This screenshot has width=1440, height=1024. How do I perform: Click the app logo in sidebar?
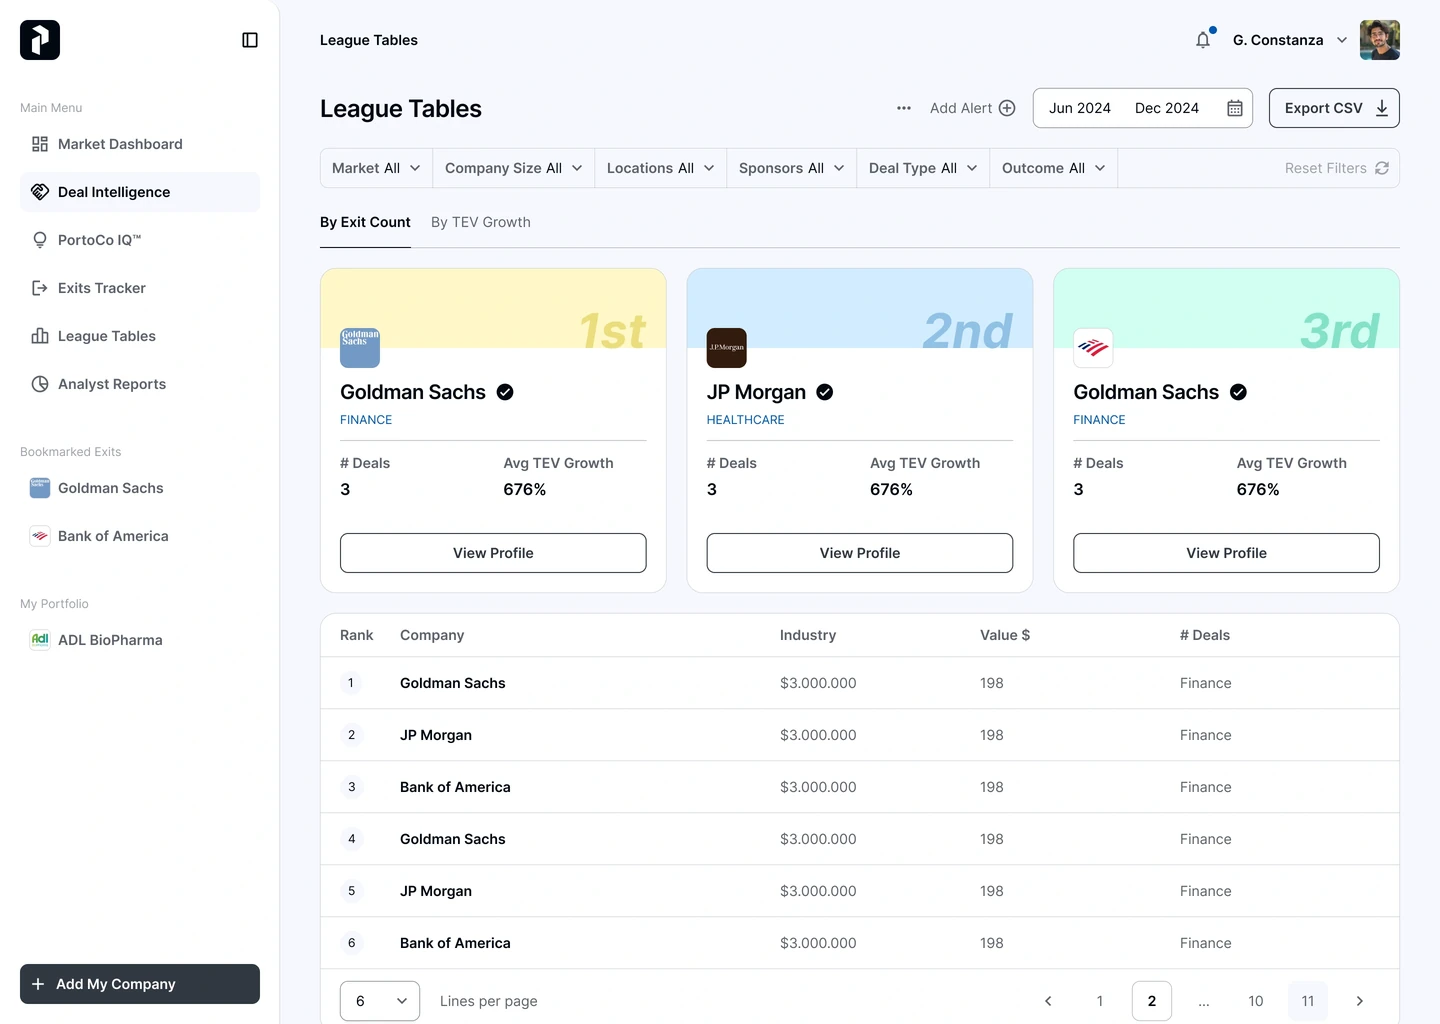click(x=40, y=40)
